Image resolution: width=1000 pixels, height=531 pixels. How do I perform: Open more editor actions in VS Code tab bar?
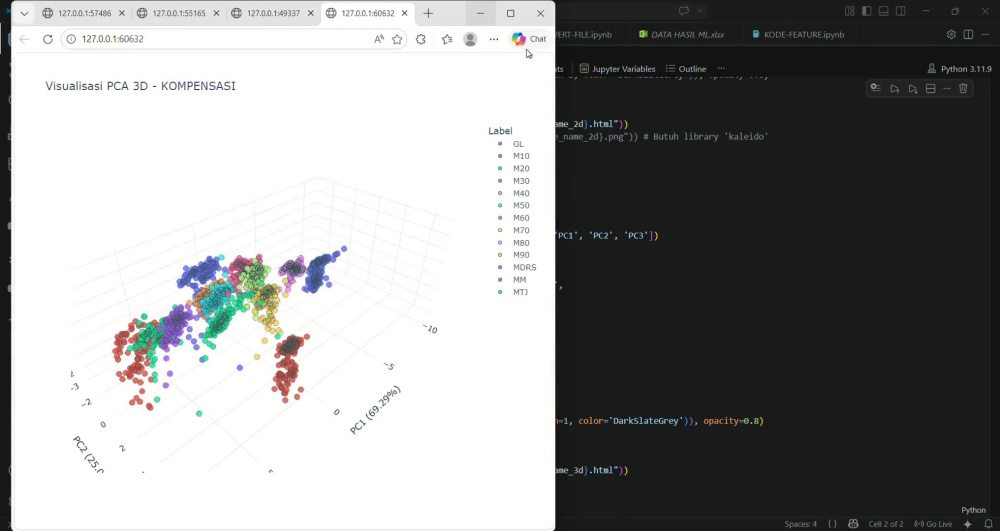[985, 34]
